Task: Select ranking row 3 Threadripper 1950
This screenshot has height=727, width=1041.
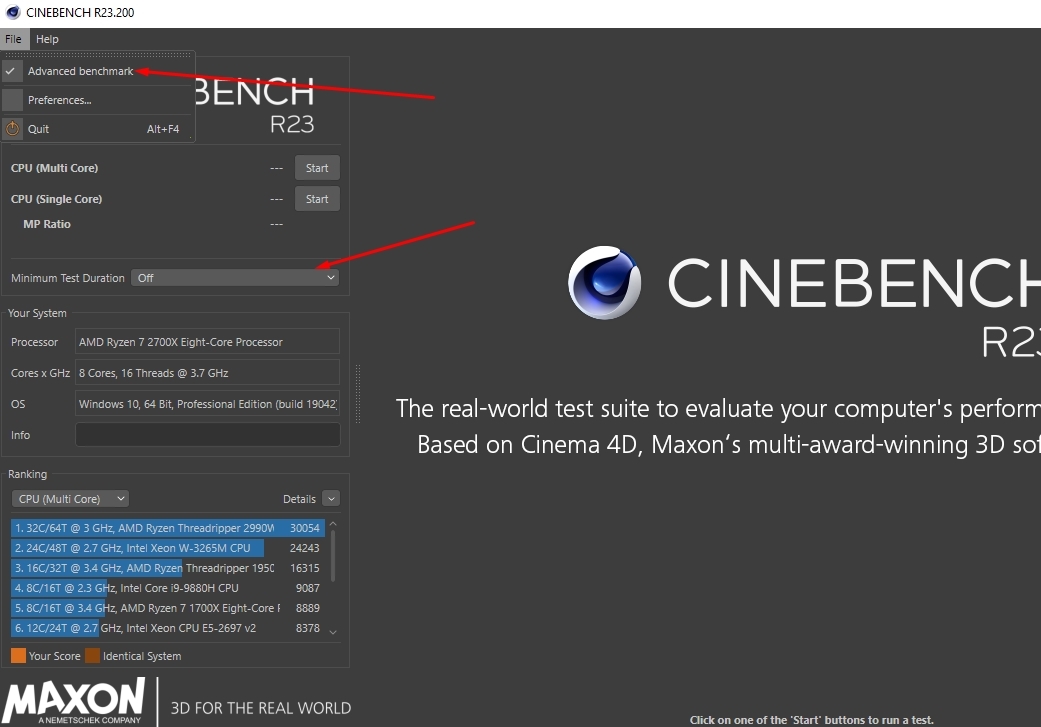Action: (x=167, y=568)
